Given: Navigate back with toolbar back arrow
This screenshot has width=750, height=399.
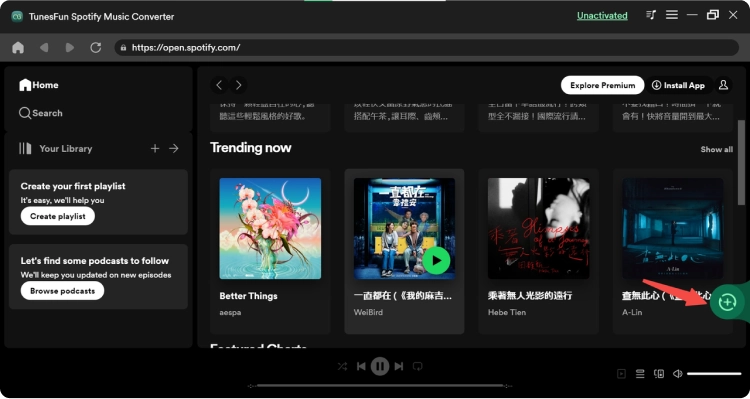Looking at the screenshot, I should coord(44,47).
